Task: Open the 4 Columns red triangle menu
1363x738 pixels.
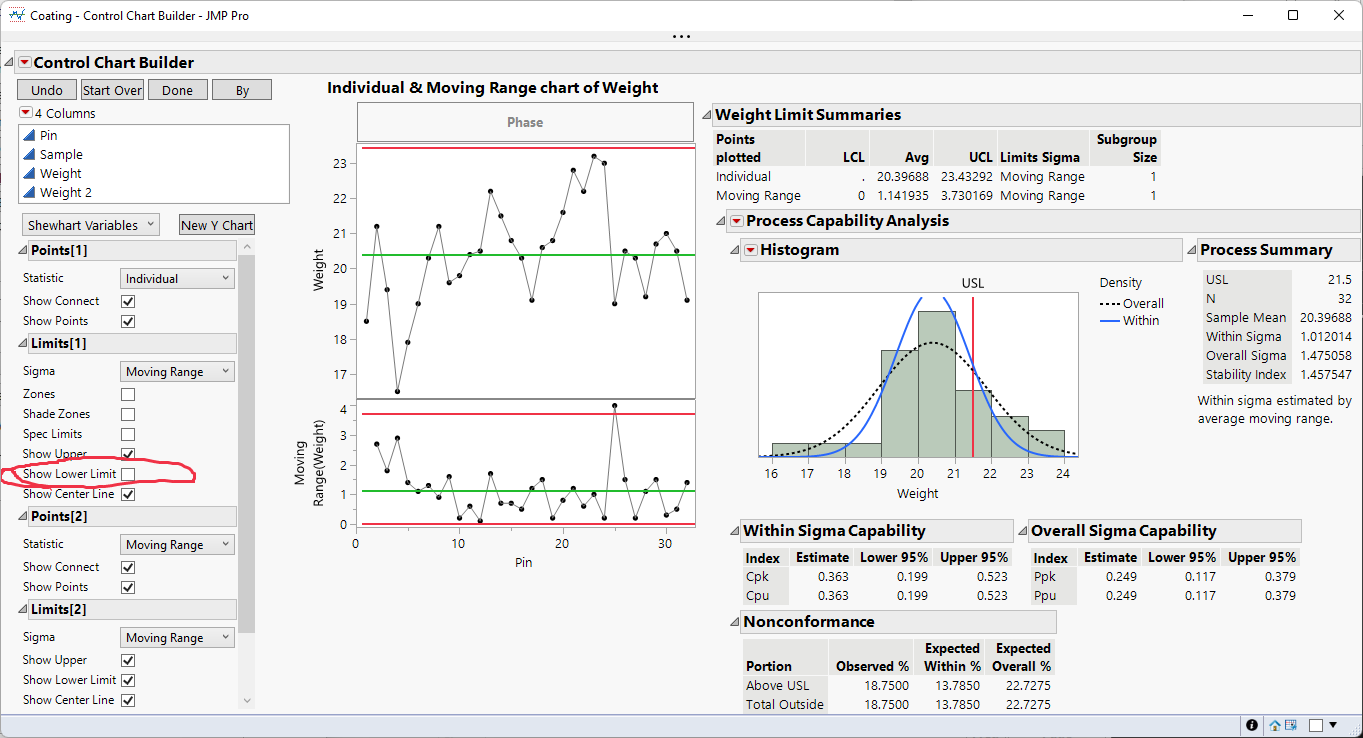Action: click(25, 113)
